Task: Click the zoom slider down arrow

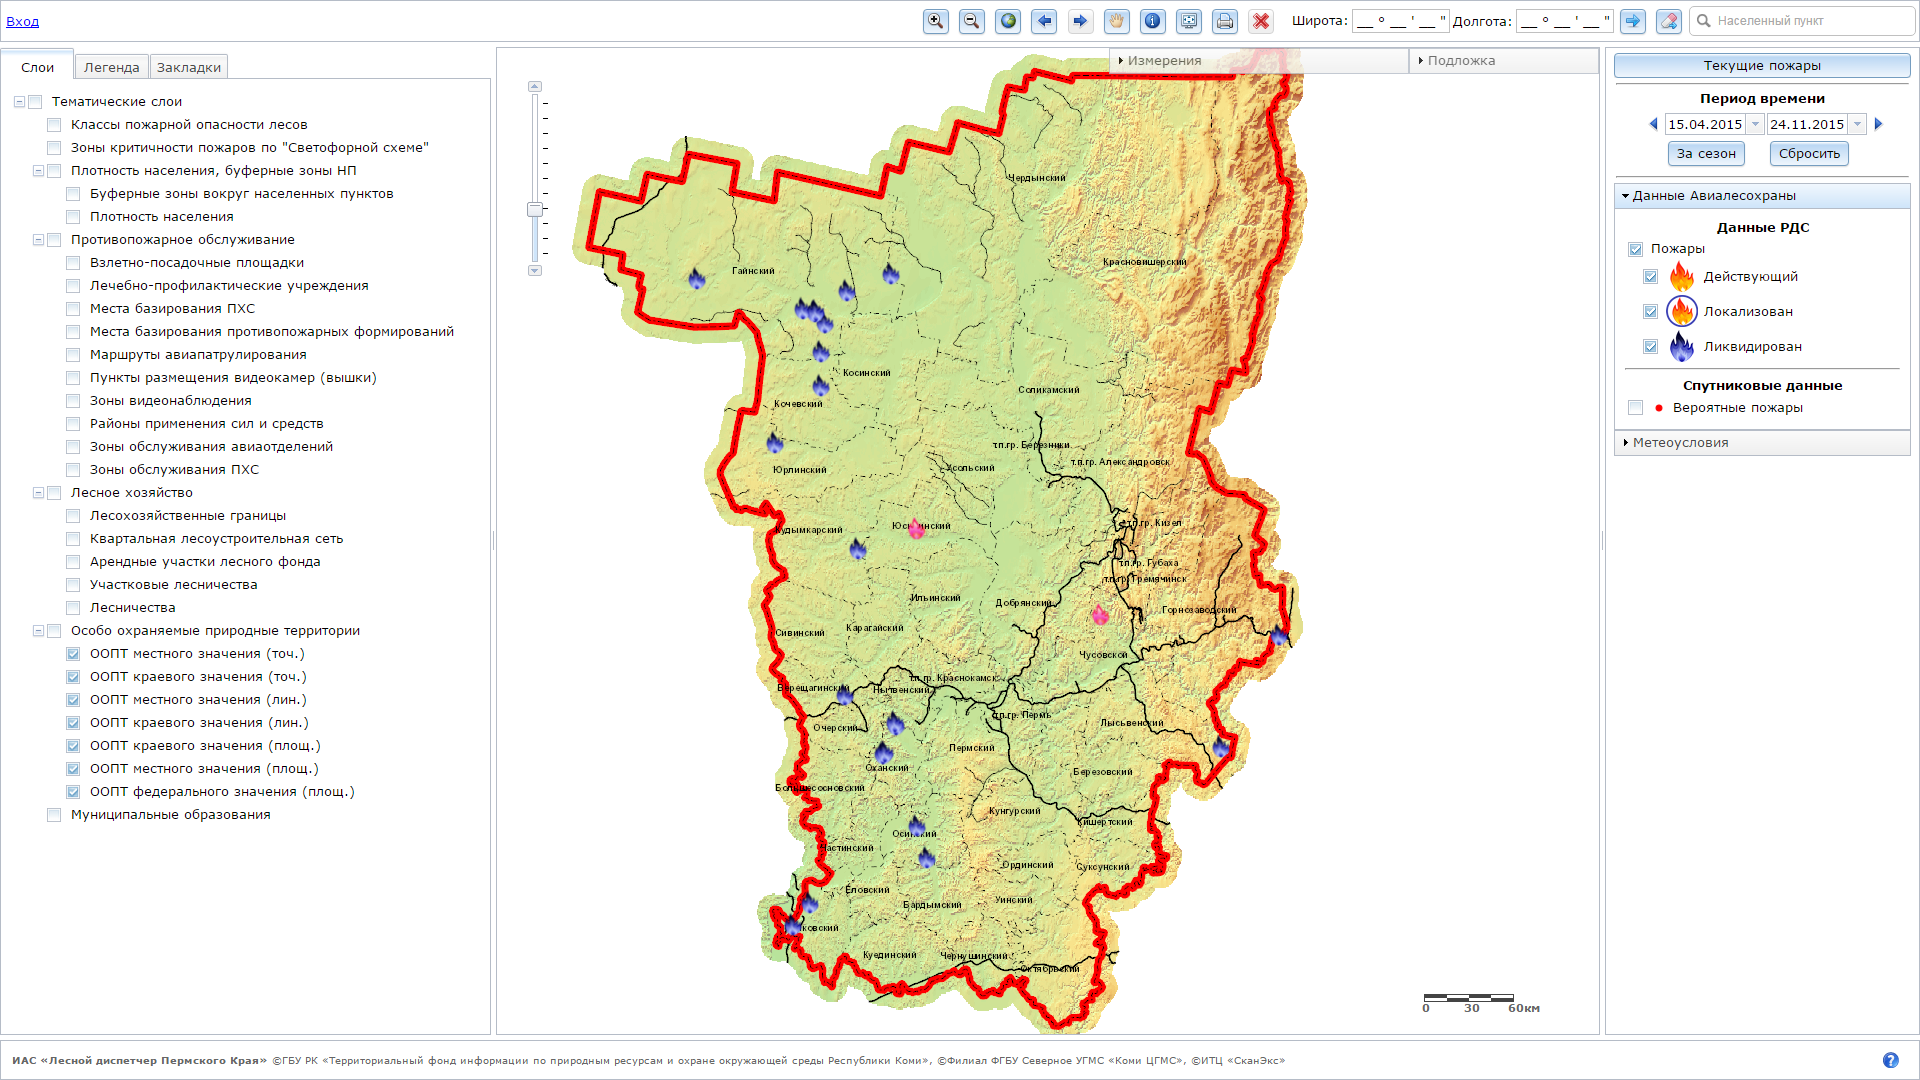Action: 535,271
